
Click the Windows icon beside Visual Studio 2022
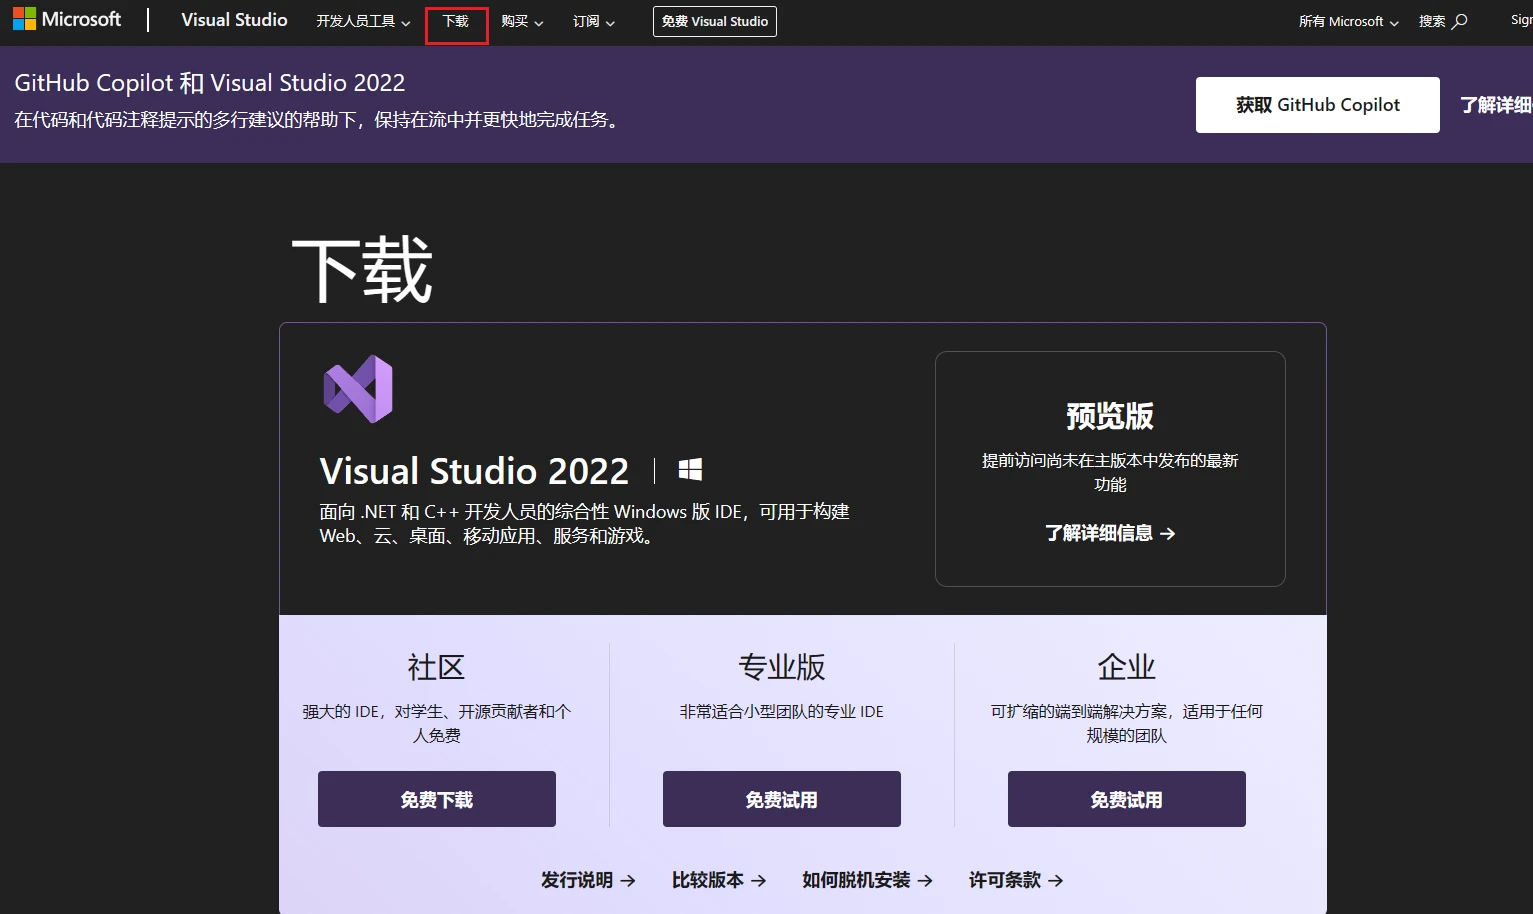coord(690,470)
